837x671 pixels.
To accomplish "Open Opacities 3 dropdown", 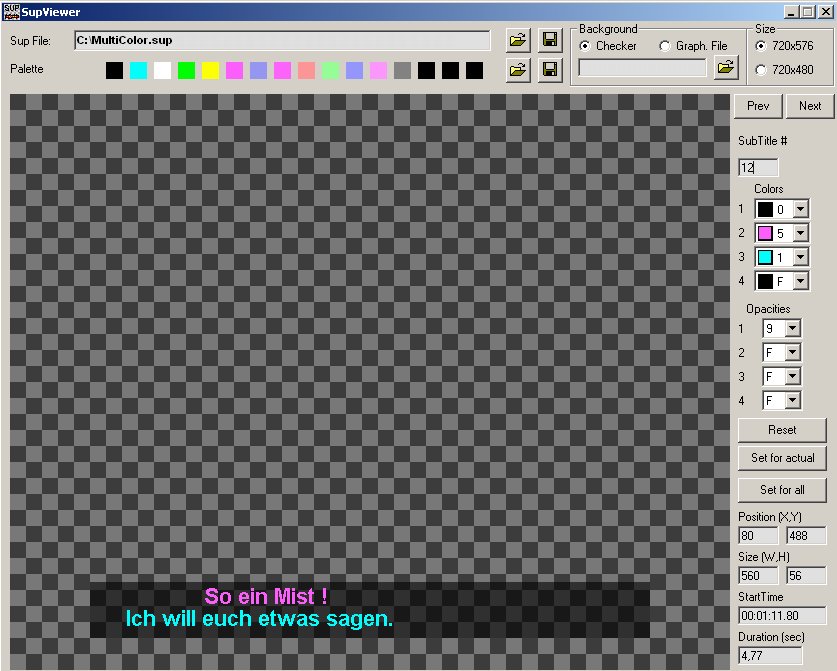I will 793,376.
